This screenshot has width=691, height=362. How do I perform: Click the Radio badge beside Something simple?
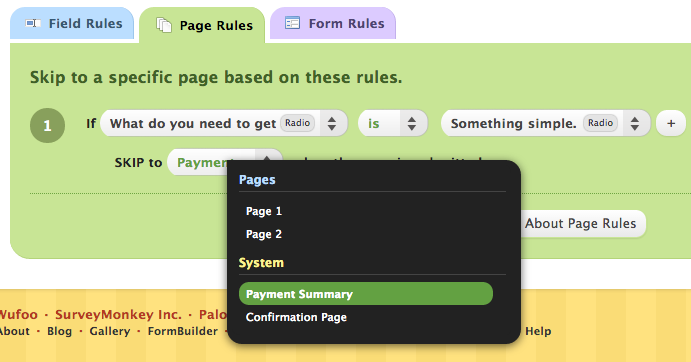tap(600, 123)
